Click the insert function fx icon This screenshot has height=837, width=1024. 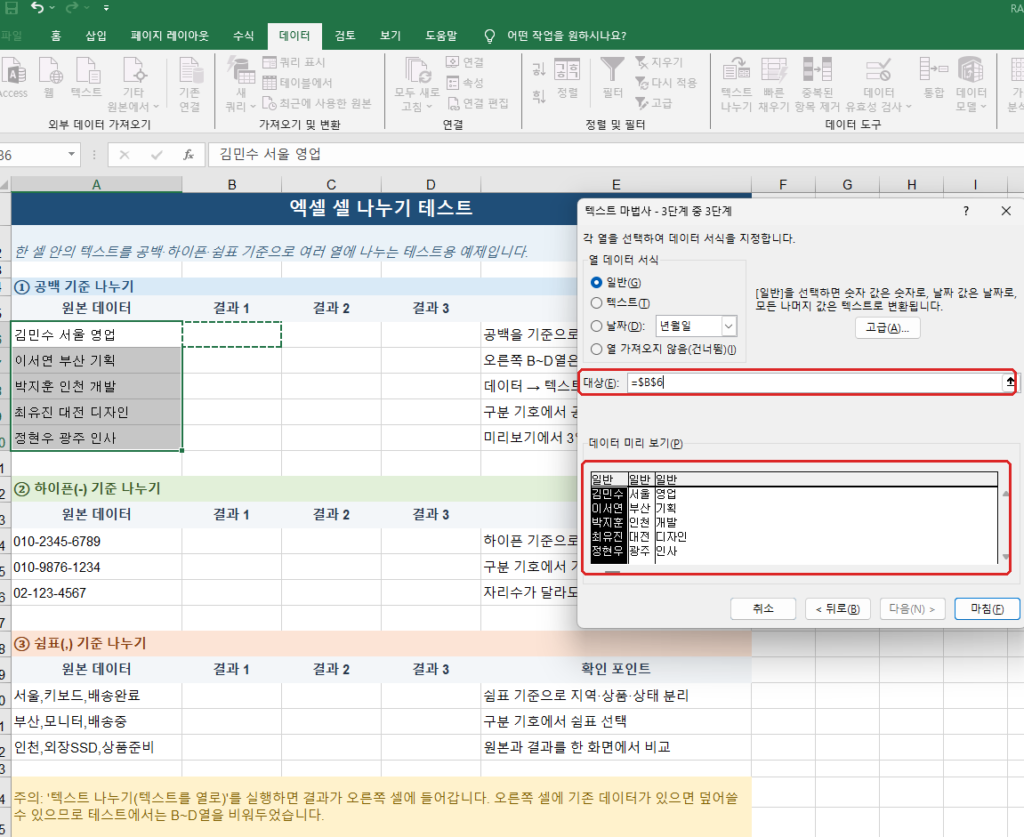click(188, 155)
